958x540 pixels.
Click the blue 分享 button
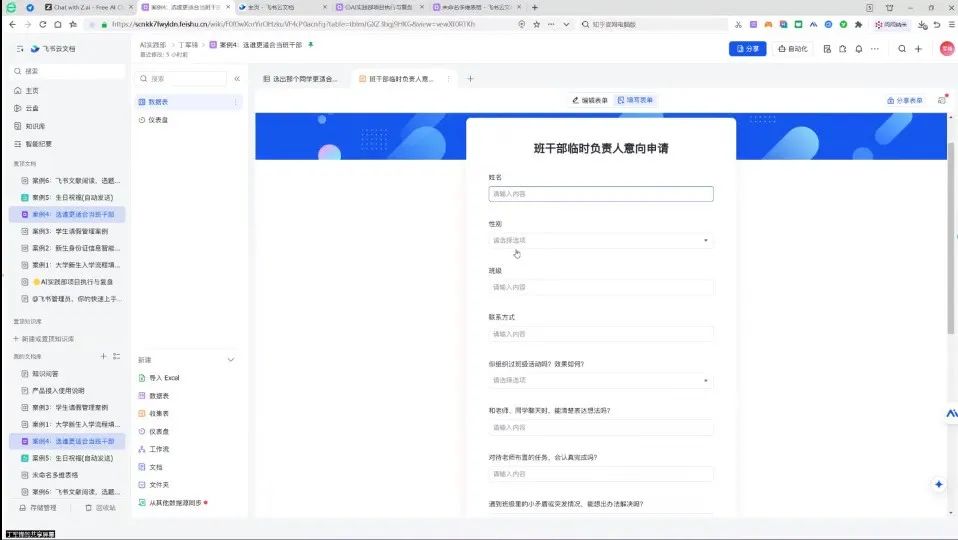(x=747, y=48)
